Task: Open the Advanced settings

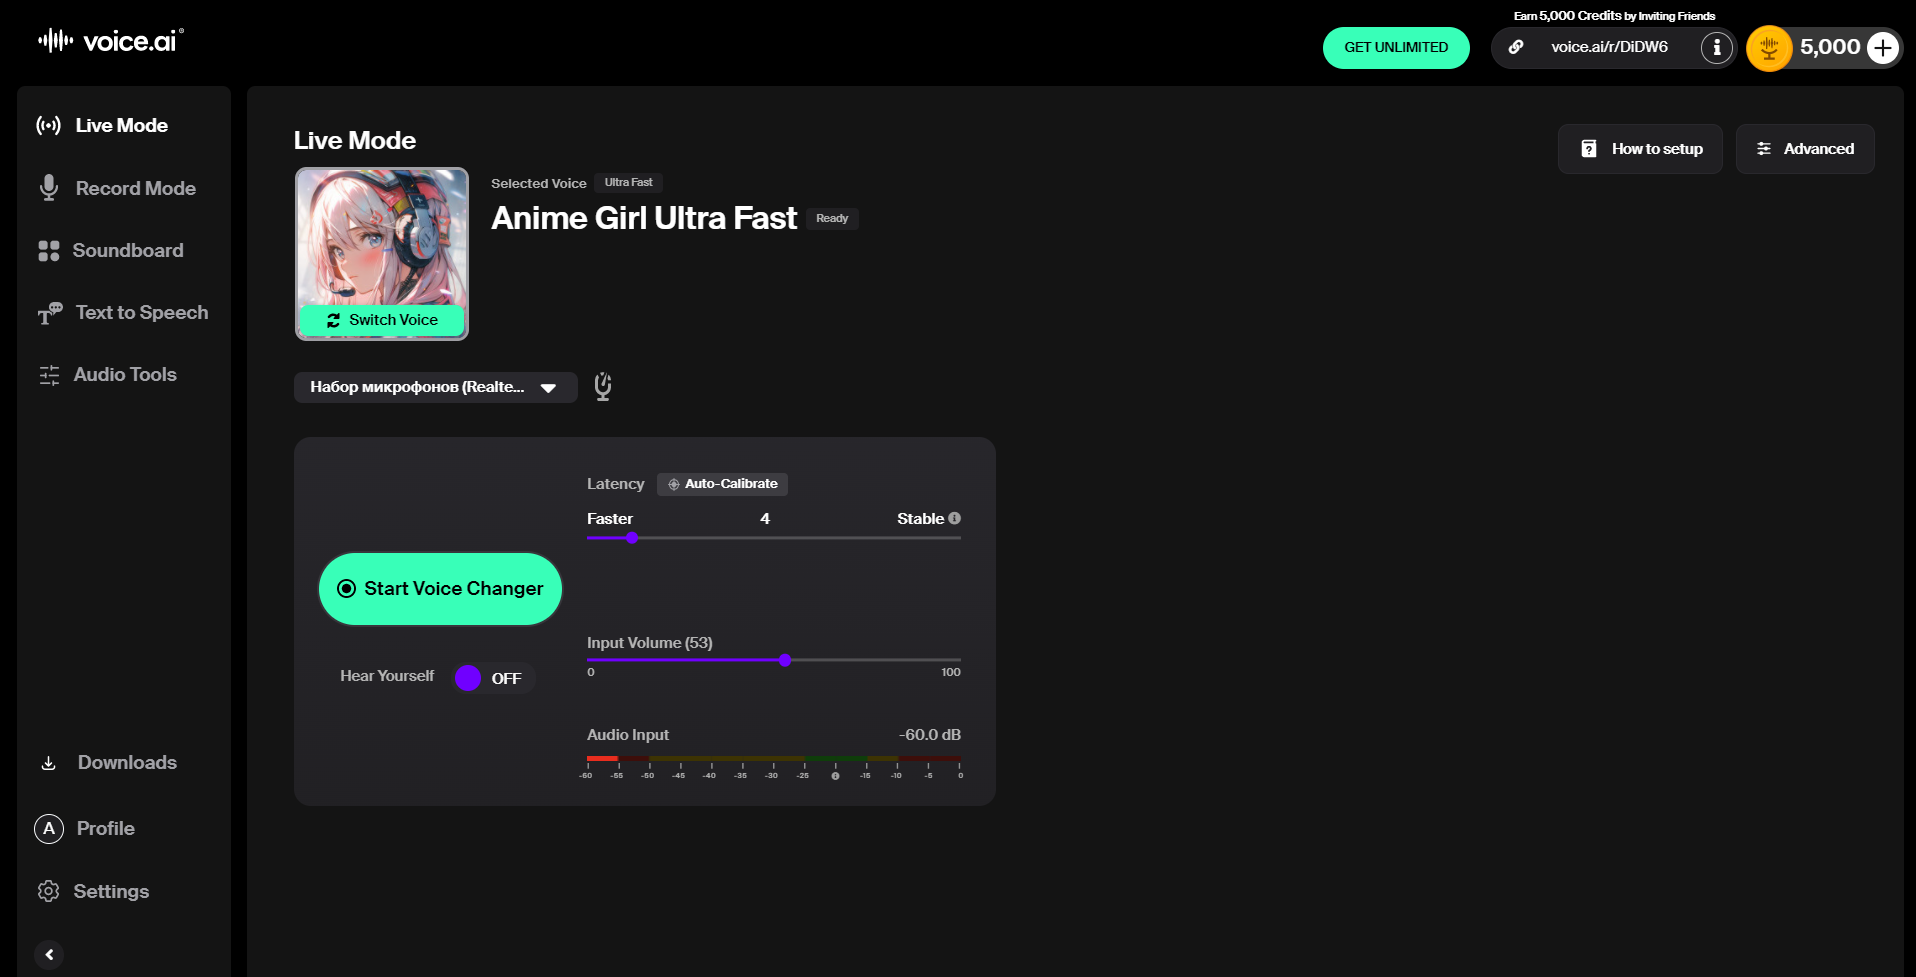Action: pos(1805,149)
